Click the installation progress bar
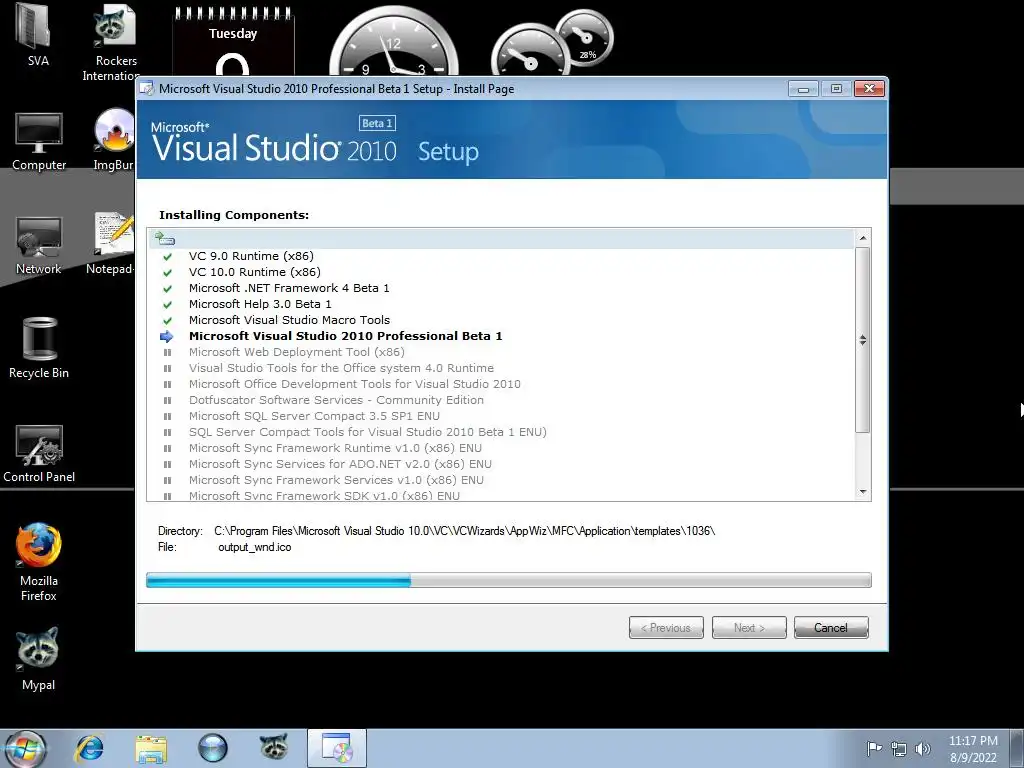The width and height of the screenshot is (1024, 768). click(509, 580)
